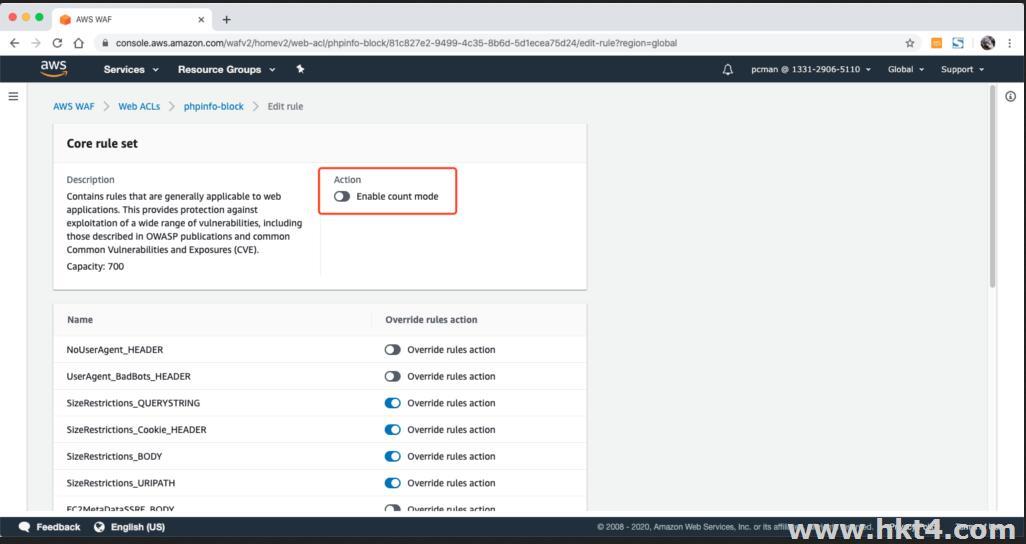Click the globe language icon

(99, 527)
